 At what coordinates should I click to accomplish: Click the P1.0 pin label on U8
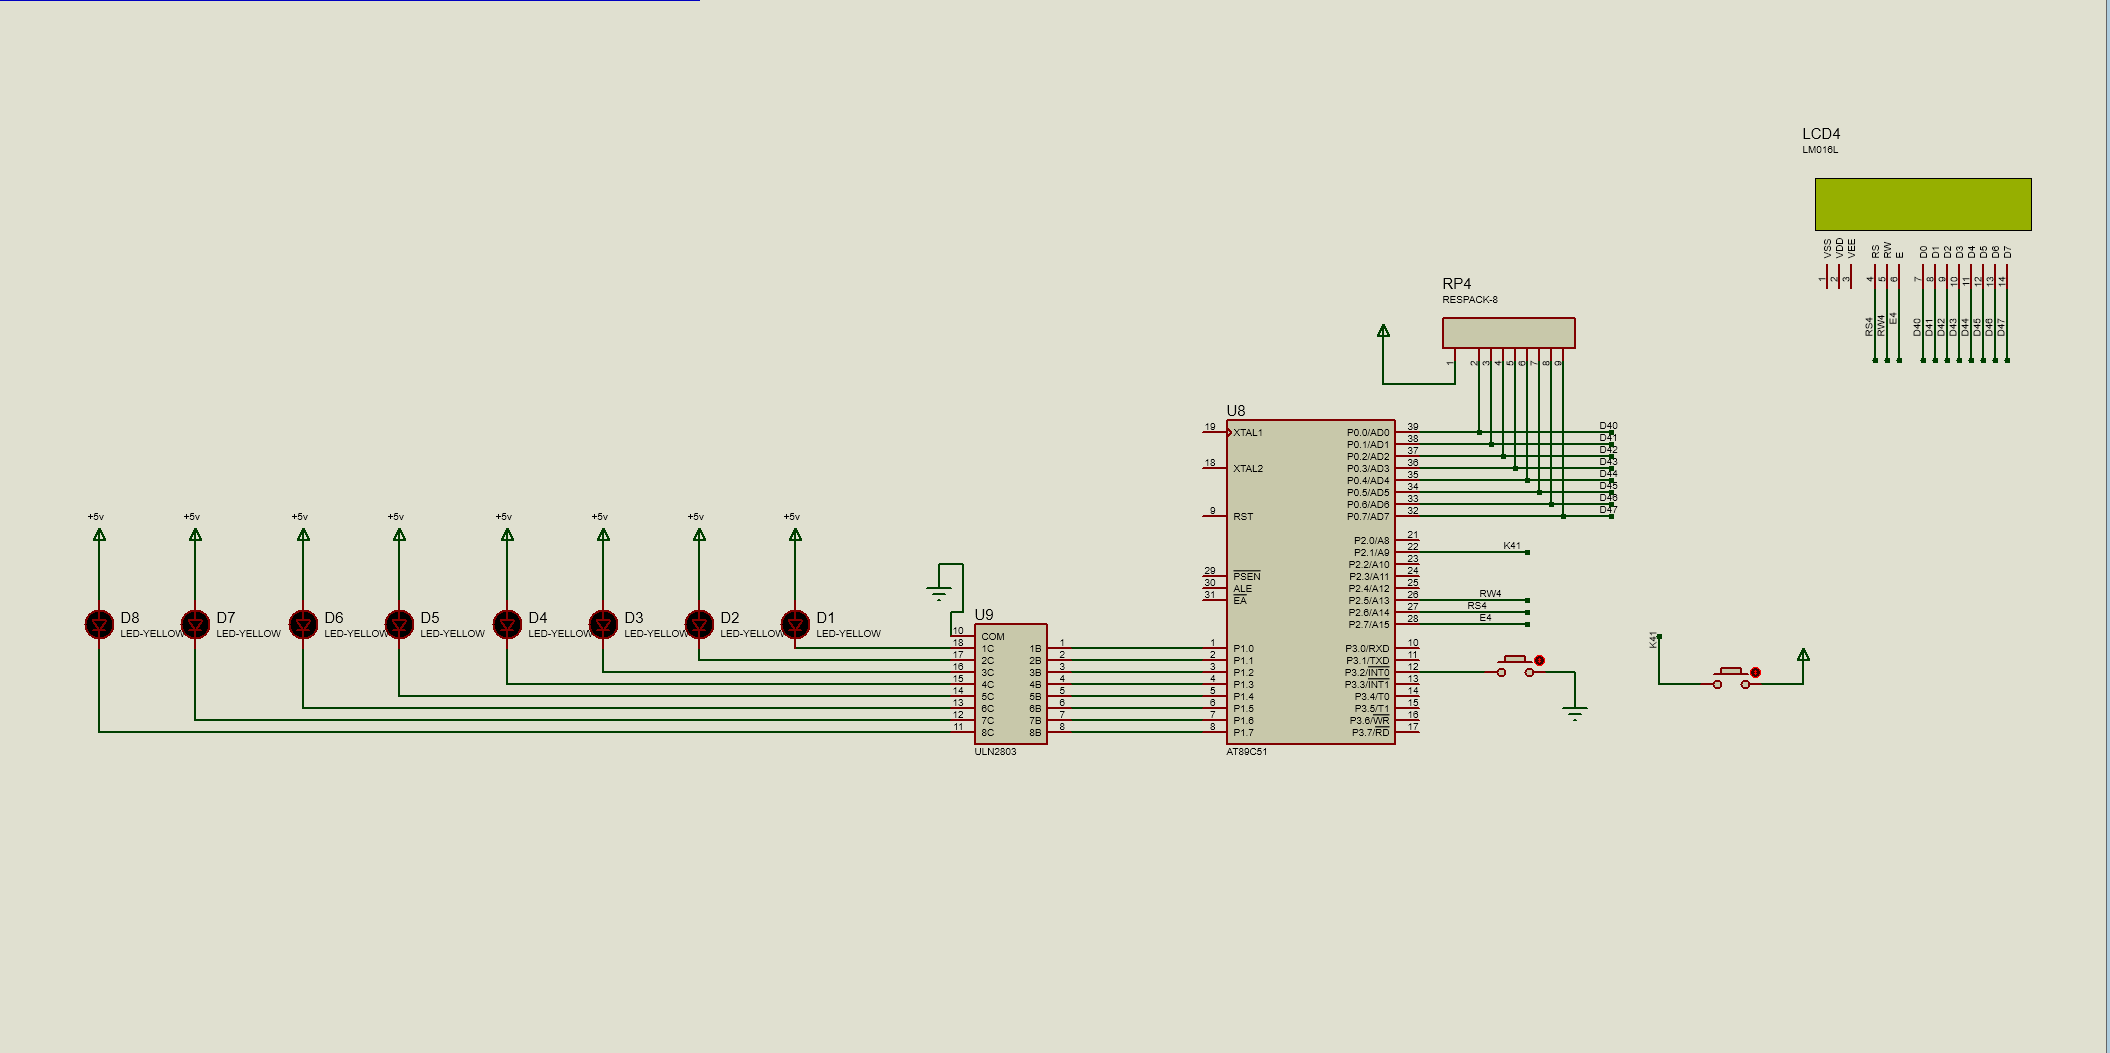point(1243,649)
